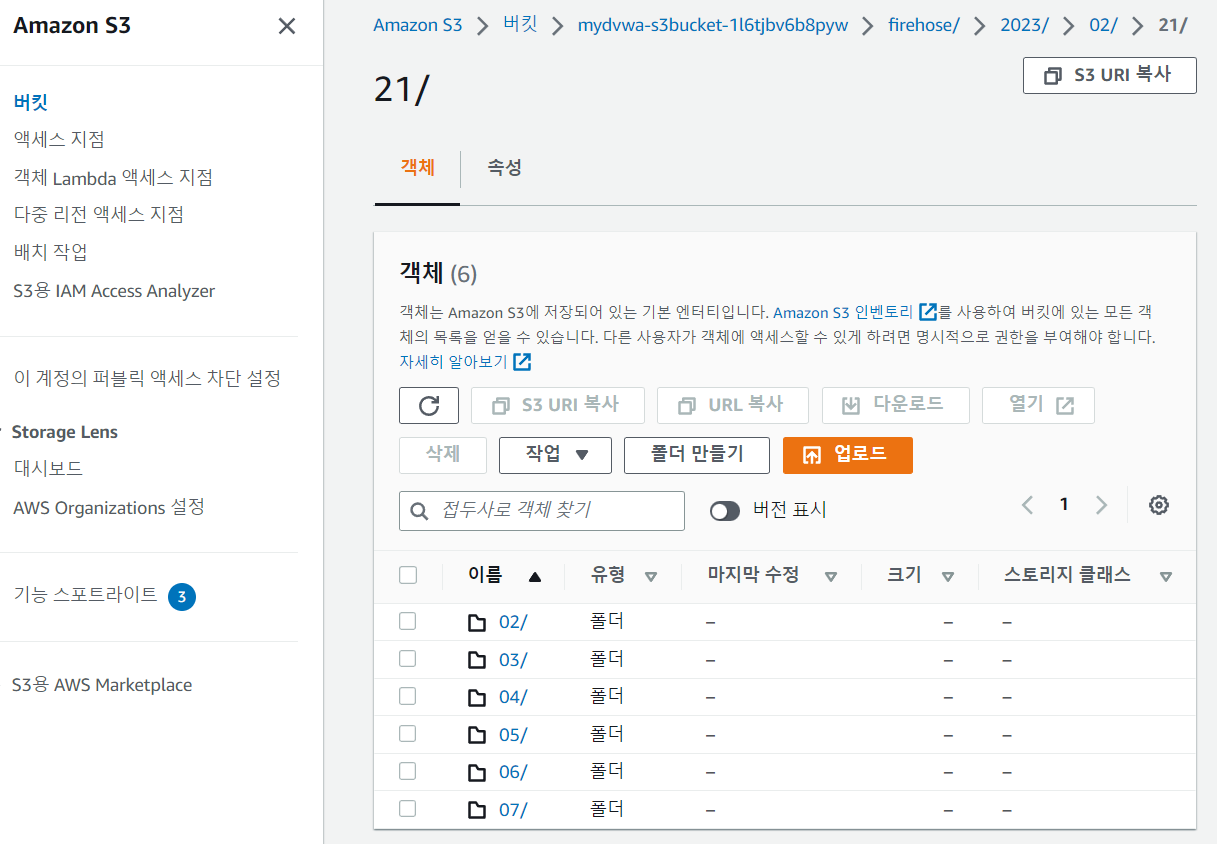The height and width of the screenshot is (844, 1217).
Task: Click the toolbar S3 URI 복사 button
Action: coord(557,405)
